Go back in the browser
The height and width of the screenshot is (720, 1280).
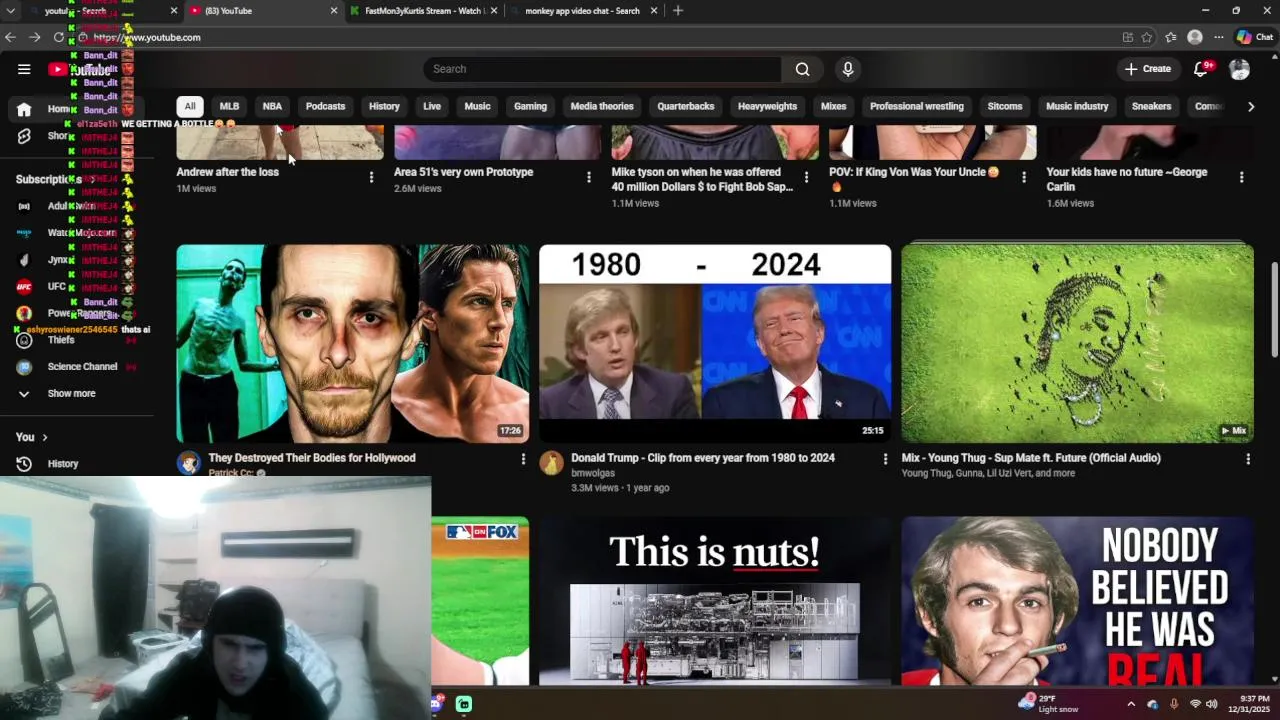(x=10, y=37)
